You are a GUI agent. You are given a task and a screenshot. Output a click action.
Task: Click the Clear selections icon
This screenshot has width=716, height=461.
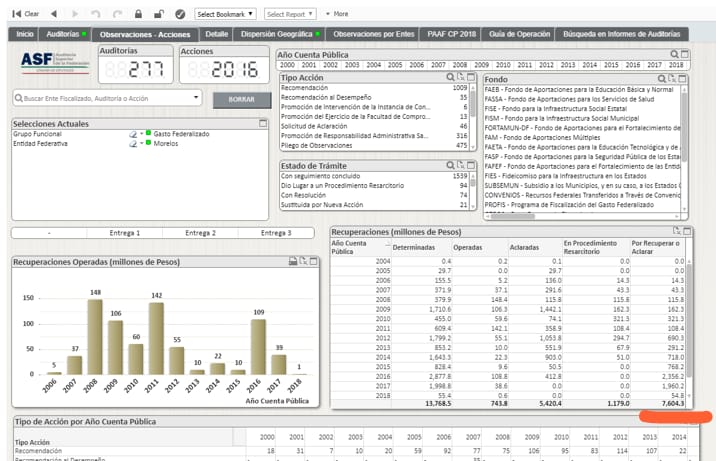[26, 14]
